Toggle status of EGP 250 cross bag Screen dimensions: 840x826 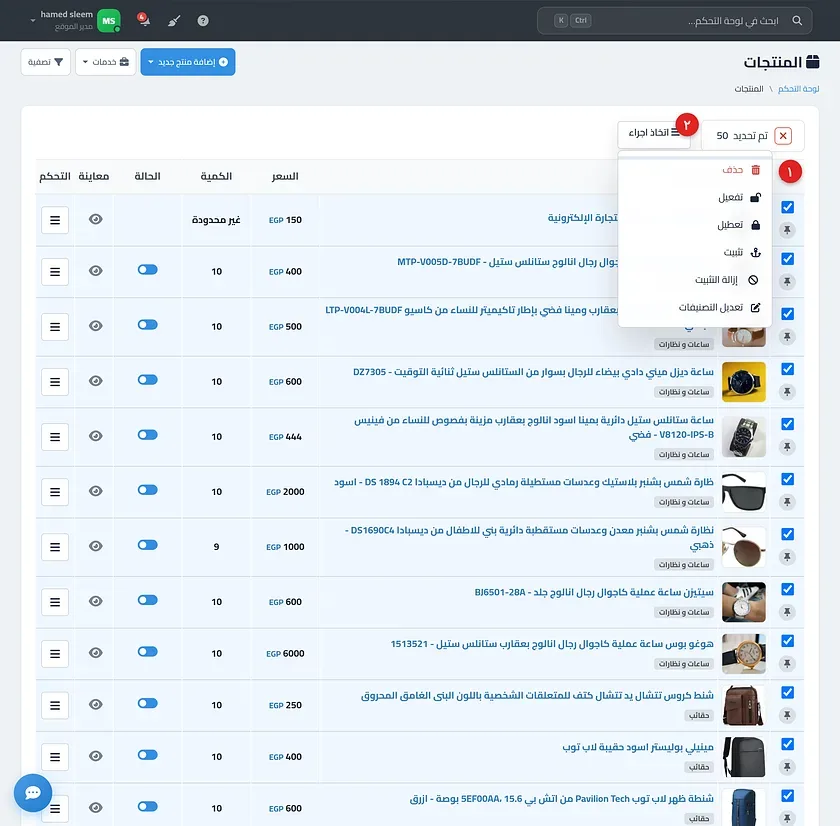(147, 703)
